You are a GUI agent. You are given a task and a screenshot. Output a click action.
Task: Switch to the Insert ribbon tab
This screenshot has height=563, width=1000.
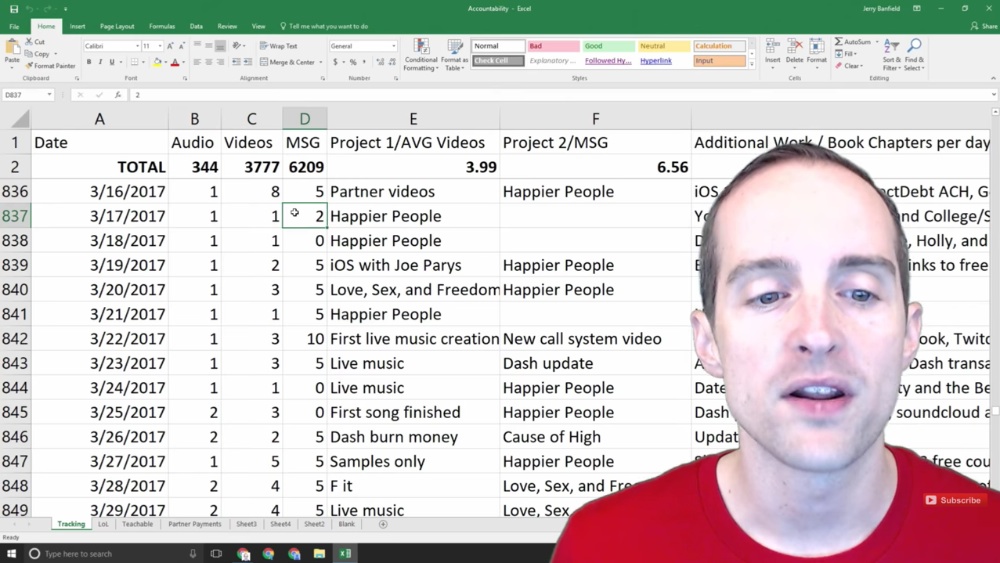click(78, 26)
